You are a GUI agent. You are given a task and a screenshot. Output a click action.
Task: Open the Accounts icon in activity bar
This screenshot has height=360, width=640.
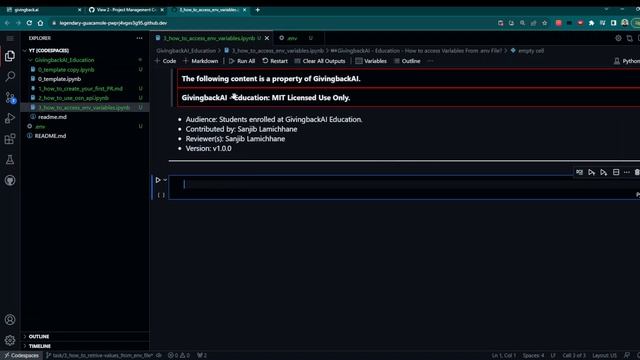tap(10, 320)
